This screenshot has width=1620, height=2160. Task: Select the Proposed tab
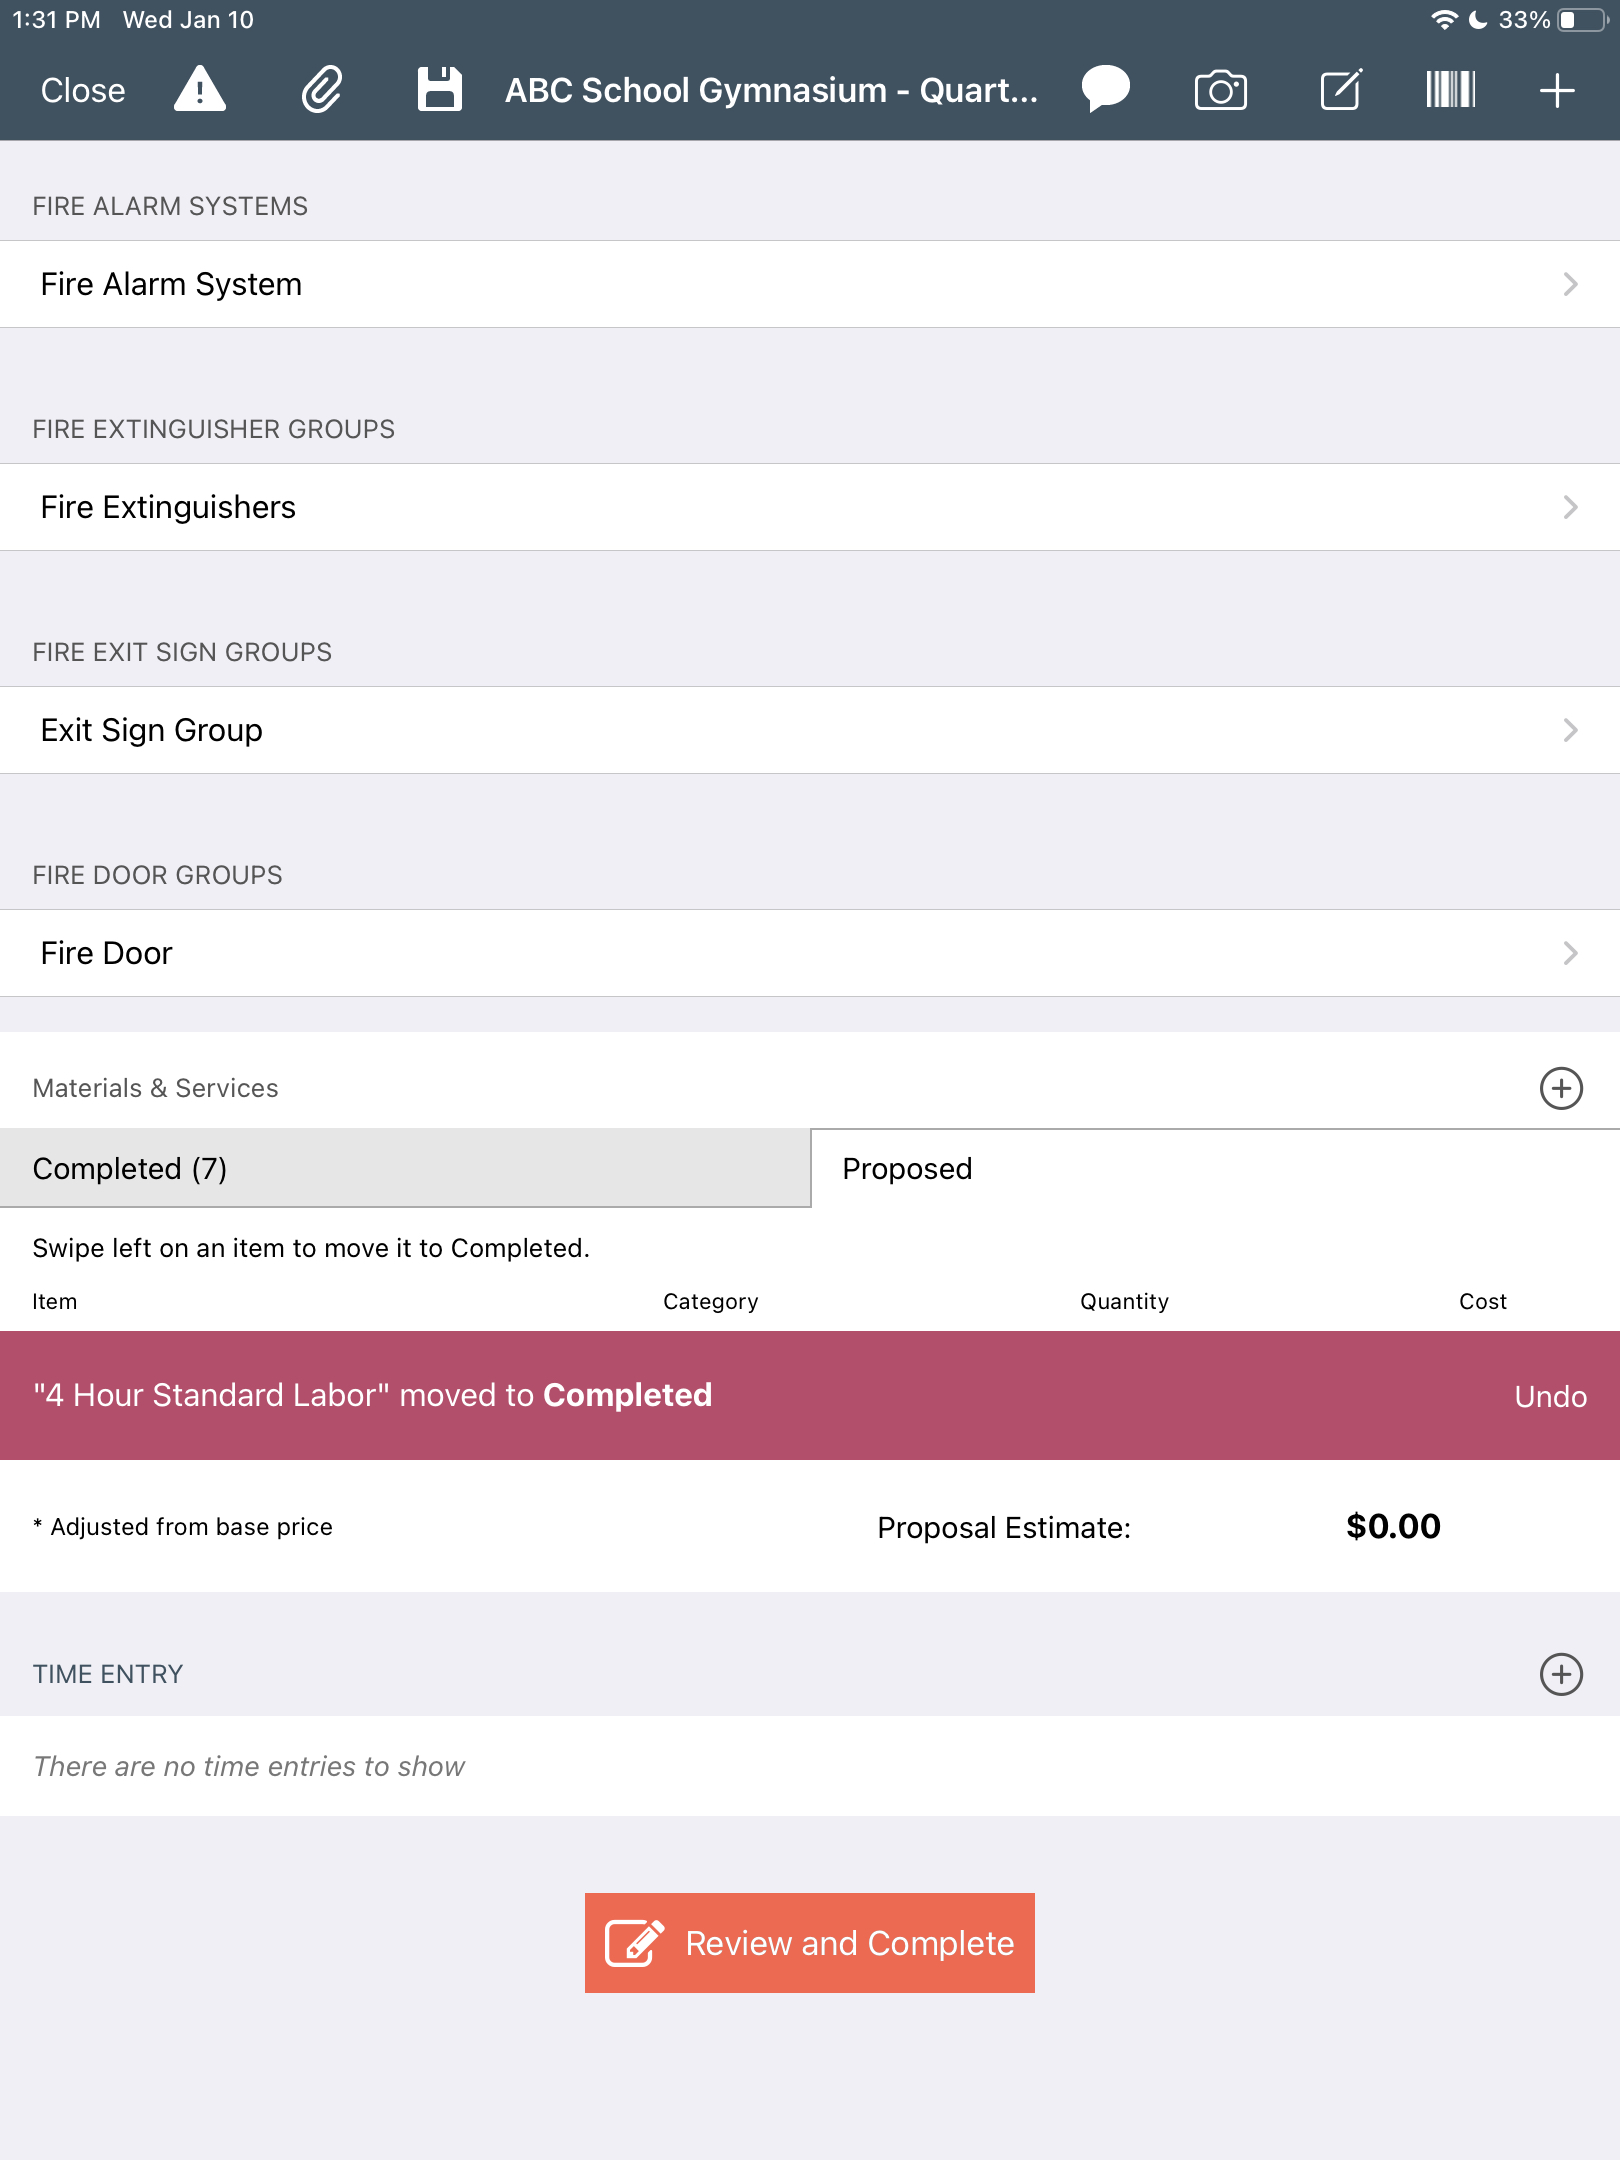click(x=1215, y=1168)
